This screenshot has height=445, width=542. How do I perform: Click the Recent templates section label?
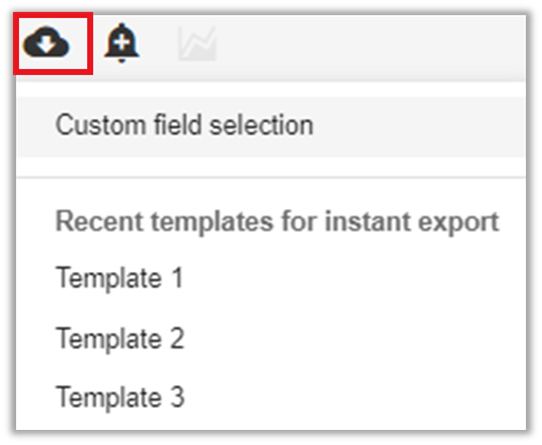click(x=277, y=221)
